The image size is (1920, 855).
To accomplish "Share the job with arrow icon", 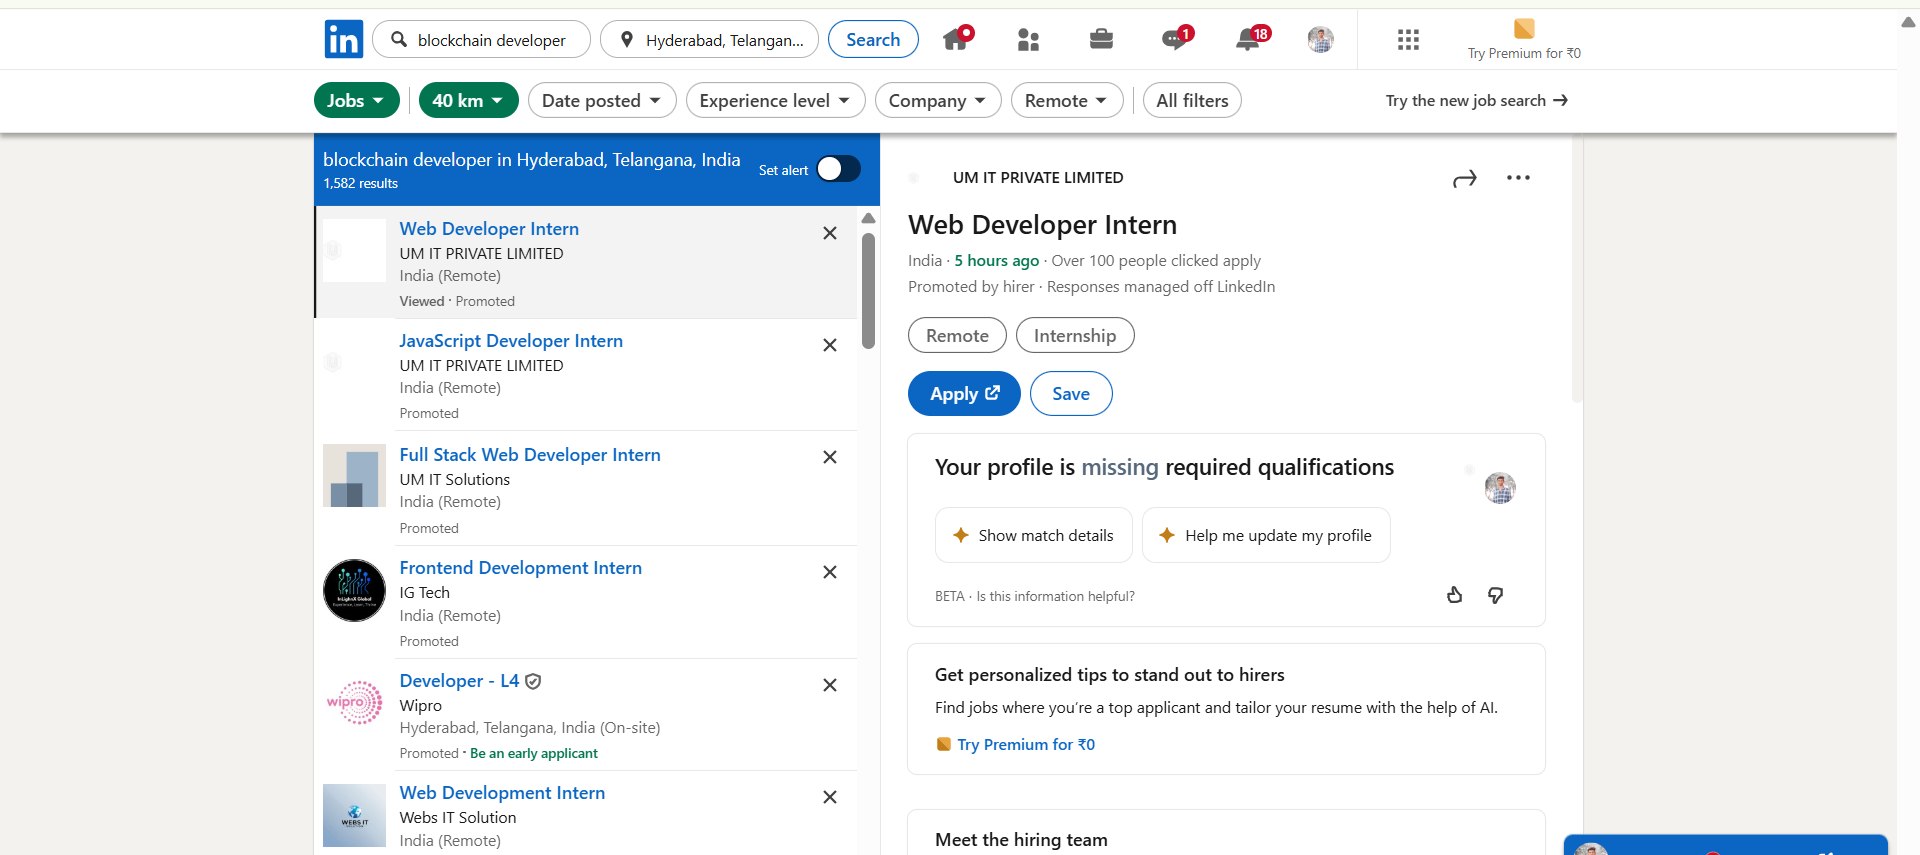I will [x=1464, y=179].
